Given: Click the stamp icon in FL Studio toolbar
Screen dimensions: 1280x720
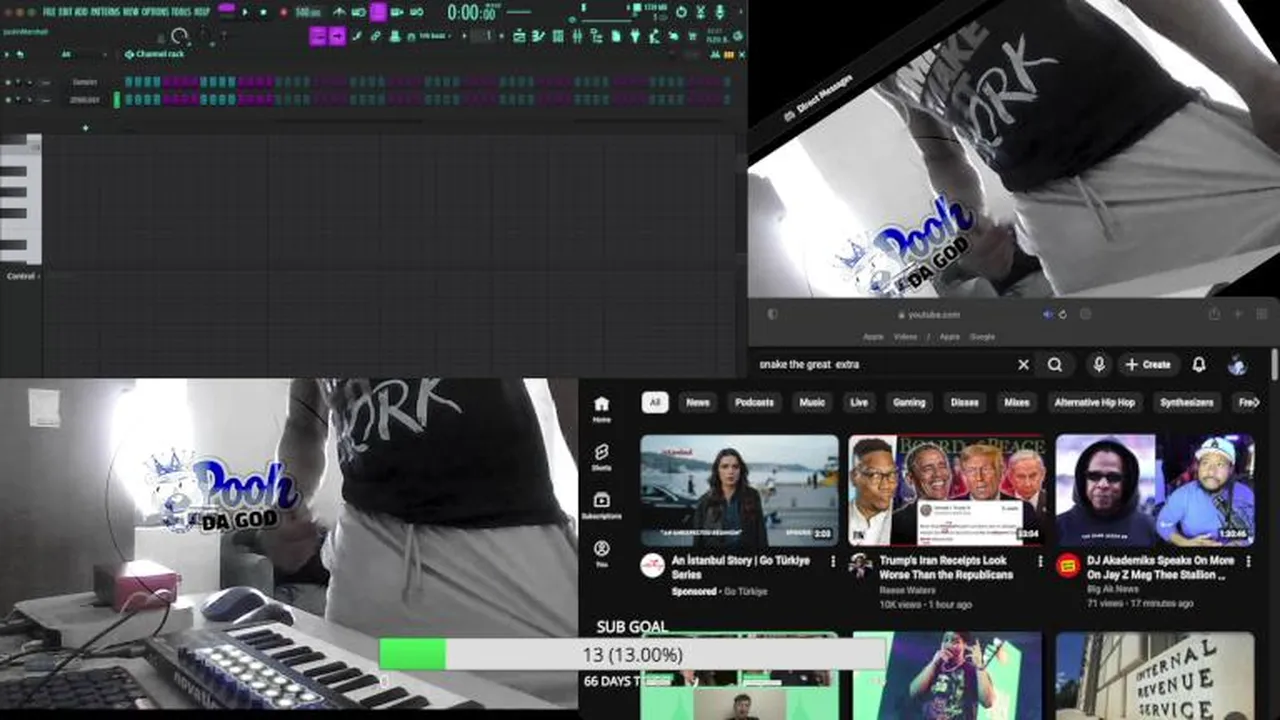Looking at the screenshot, I should tap(395, 36).
